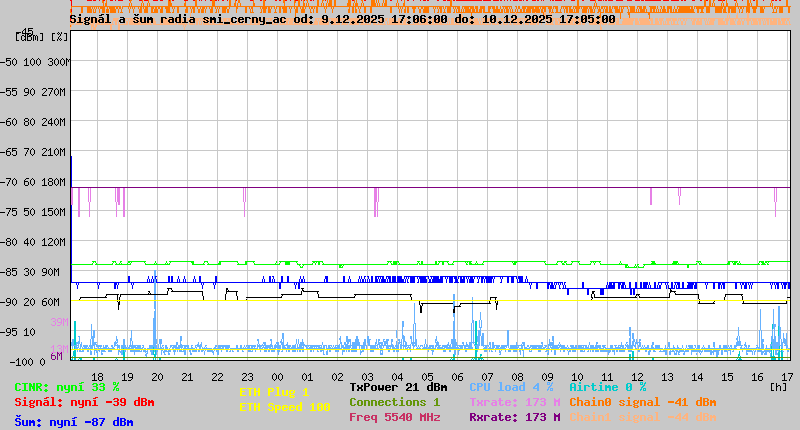Click the graph title text at top
800x430 pixels.
342,19
